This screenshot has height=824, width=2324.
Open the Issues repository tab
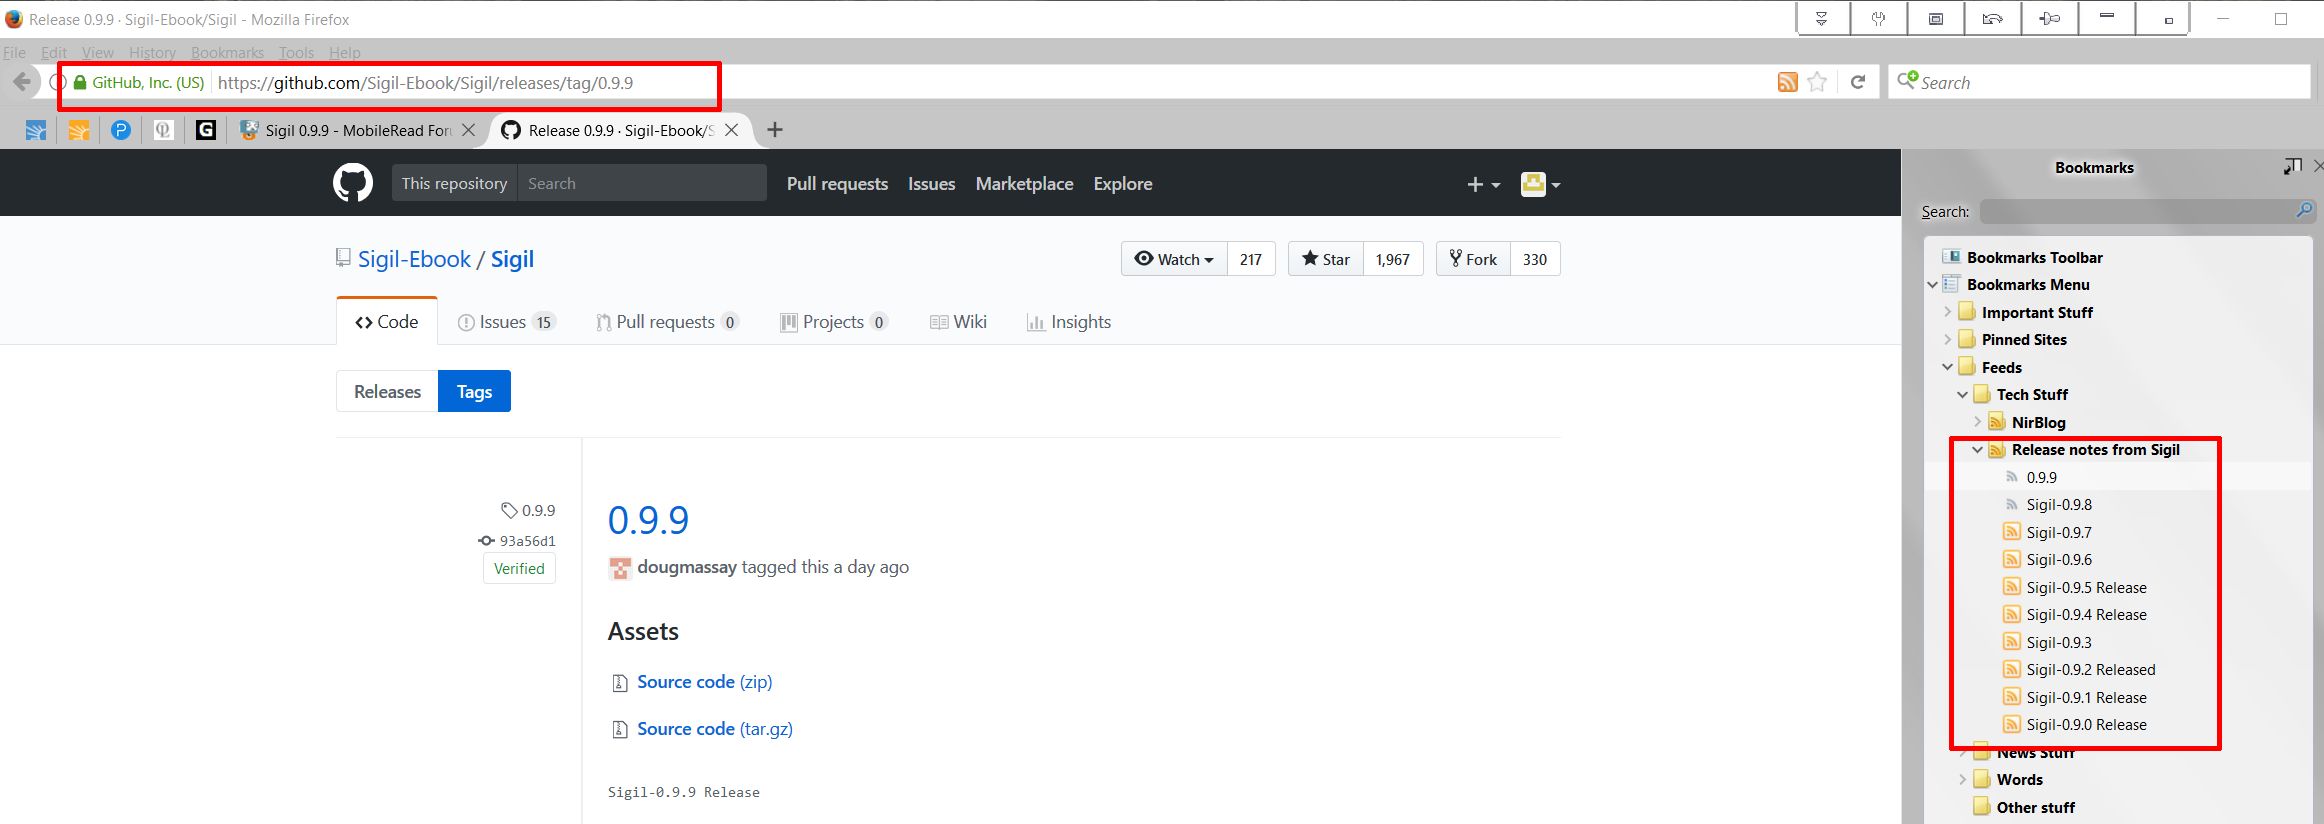click(506, 322)
